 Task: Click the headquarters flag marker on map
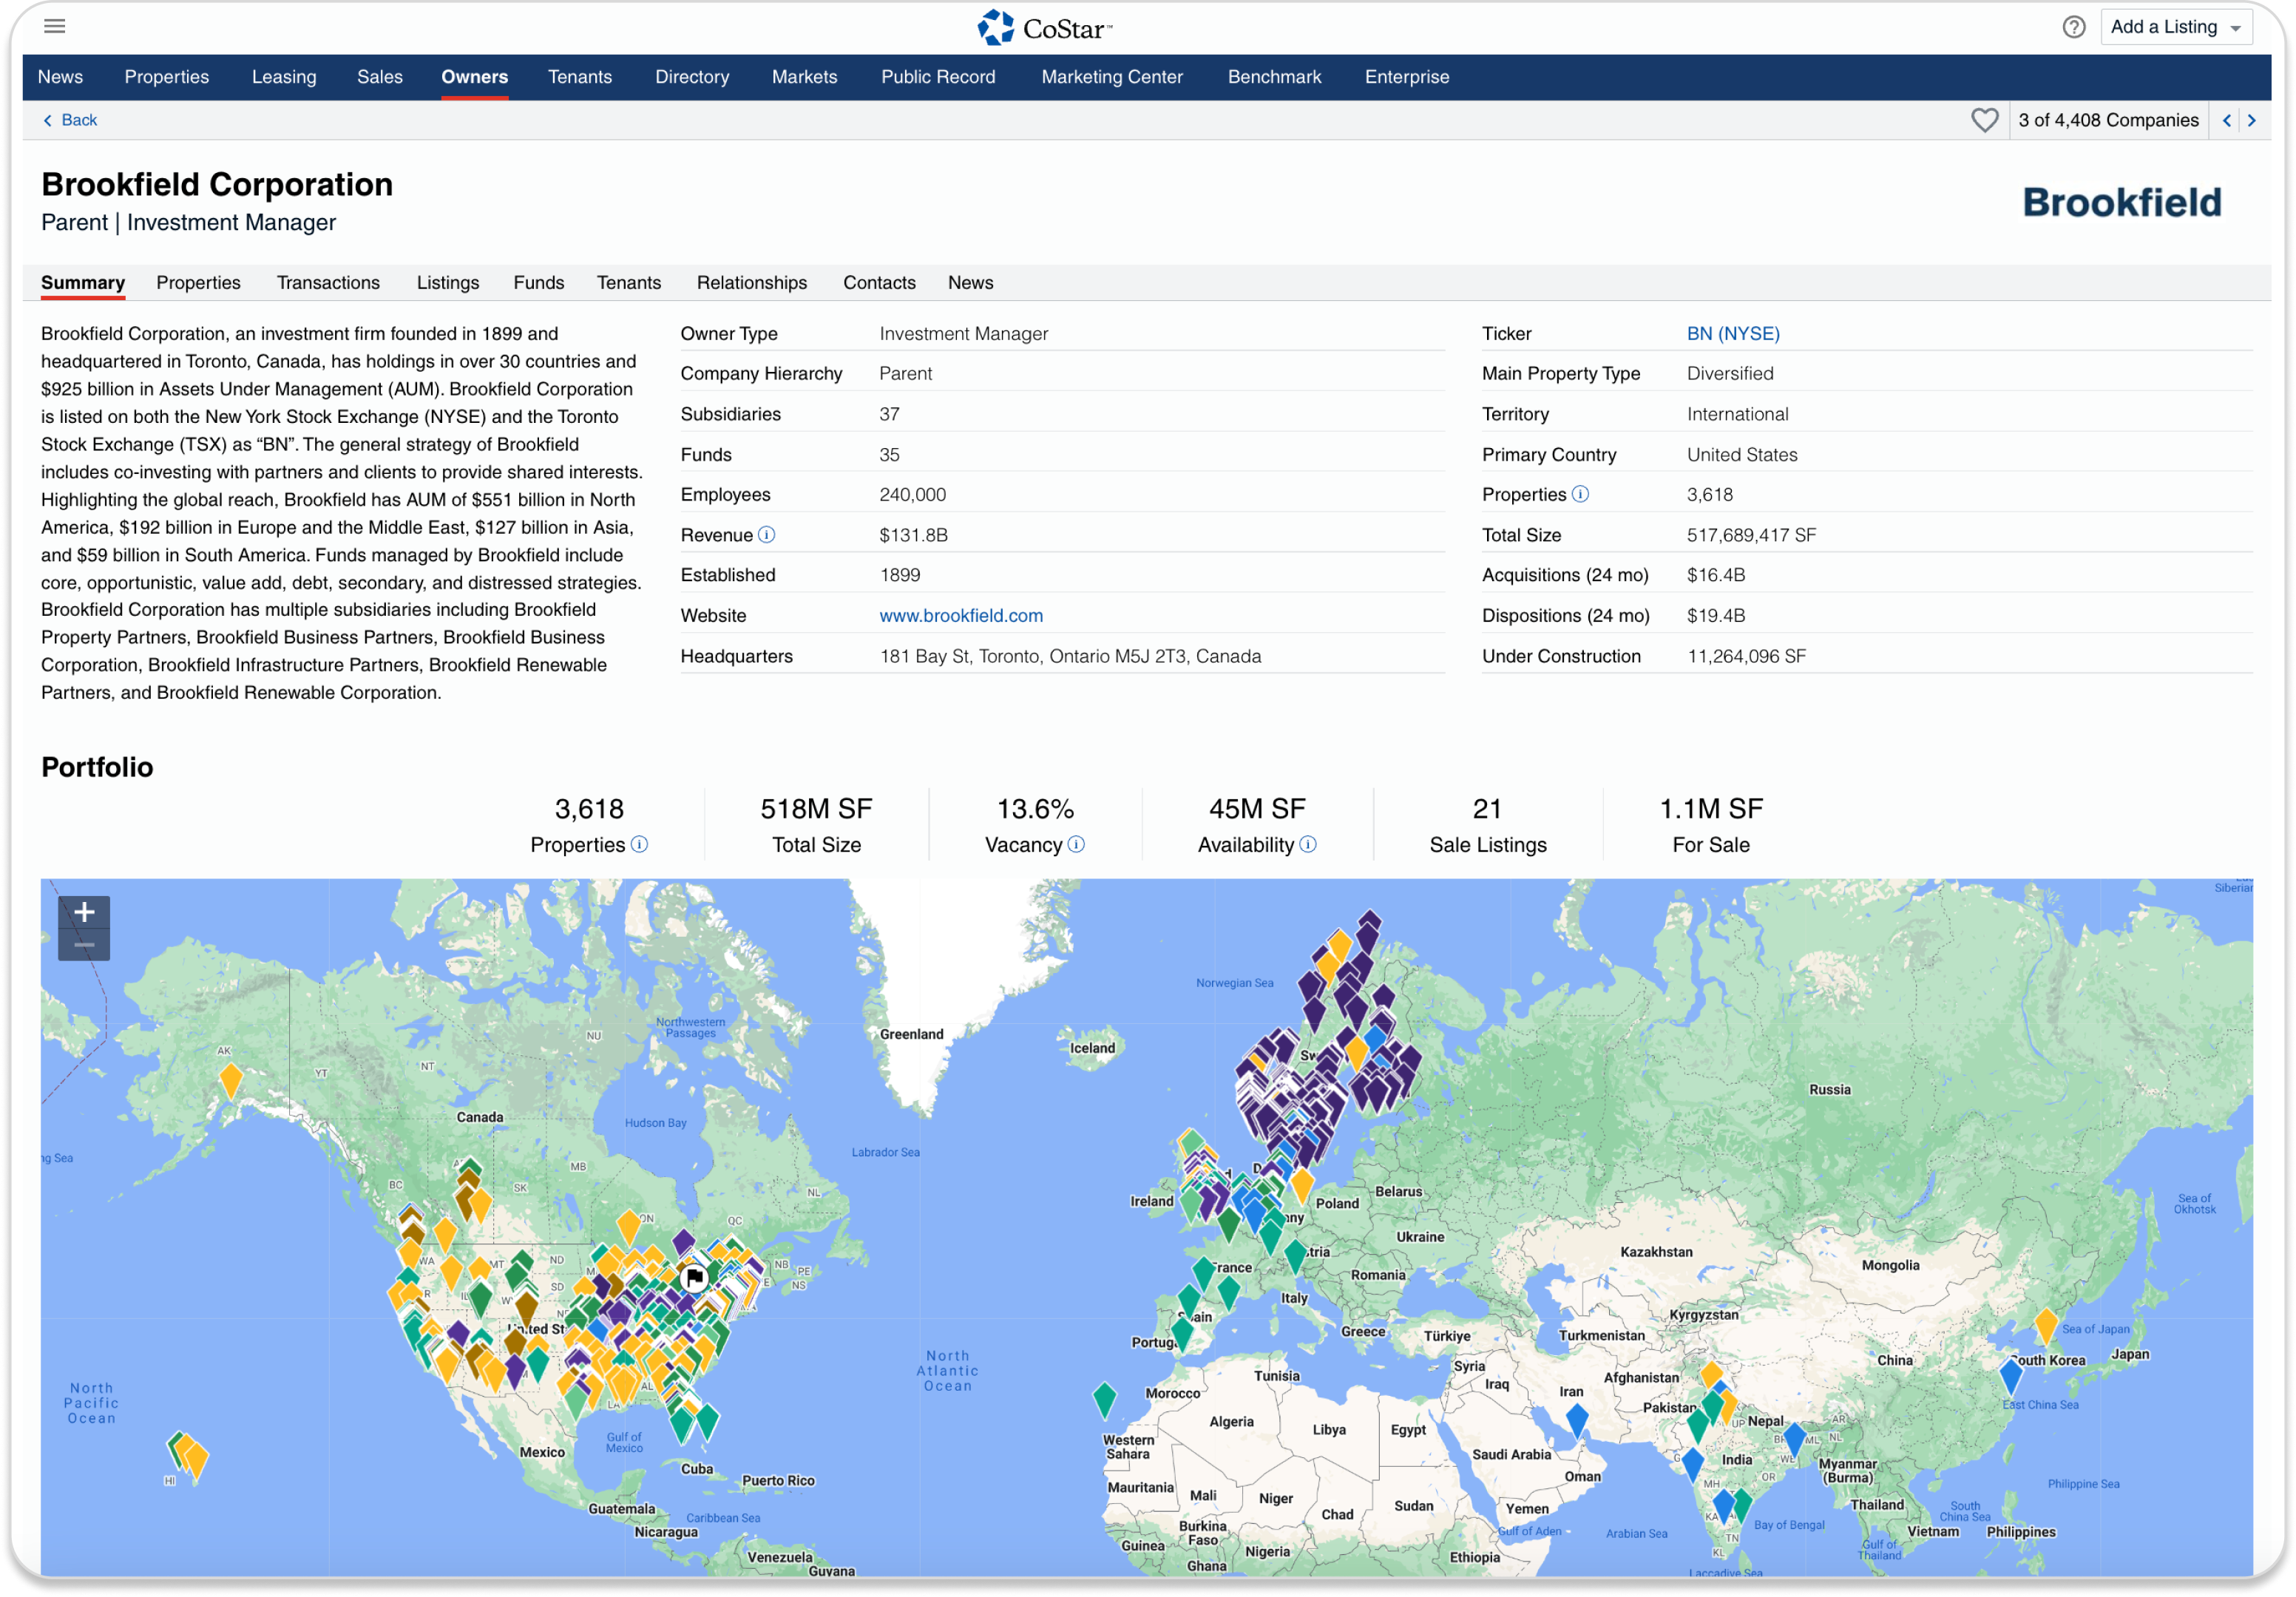(693, 1277)
